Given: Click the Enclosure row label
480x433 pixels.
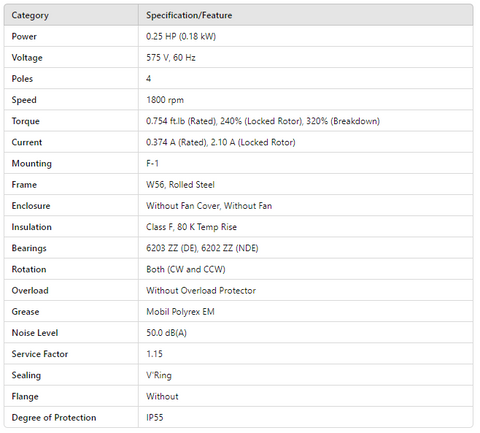Looking at the screenshot, I should [x=31, y=206].
